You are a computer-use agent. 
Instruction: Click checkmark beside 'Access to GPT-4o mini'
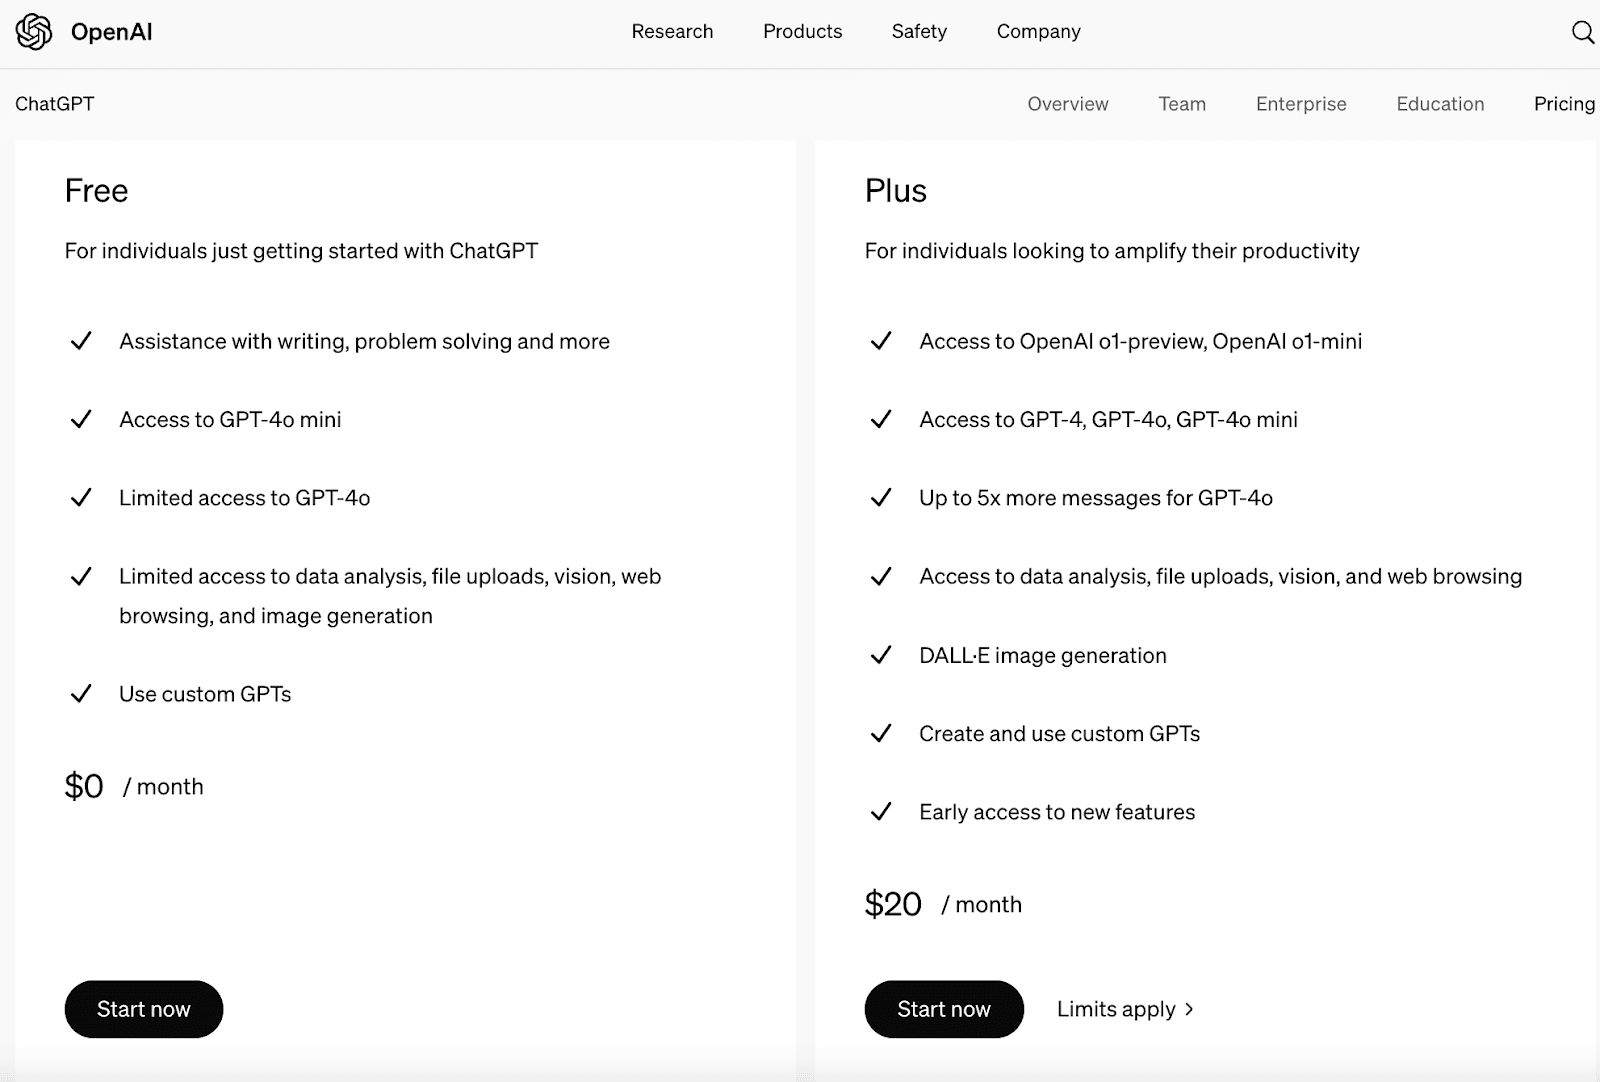pos(81,419)
